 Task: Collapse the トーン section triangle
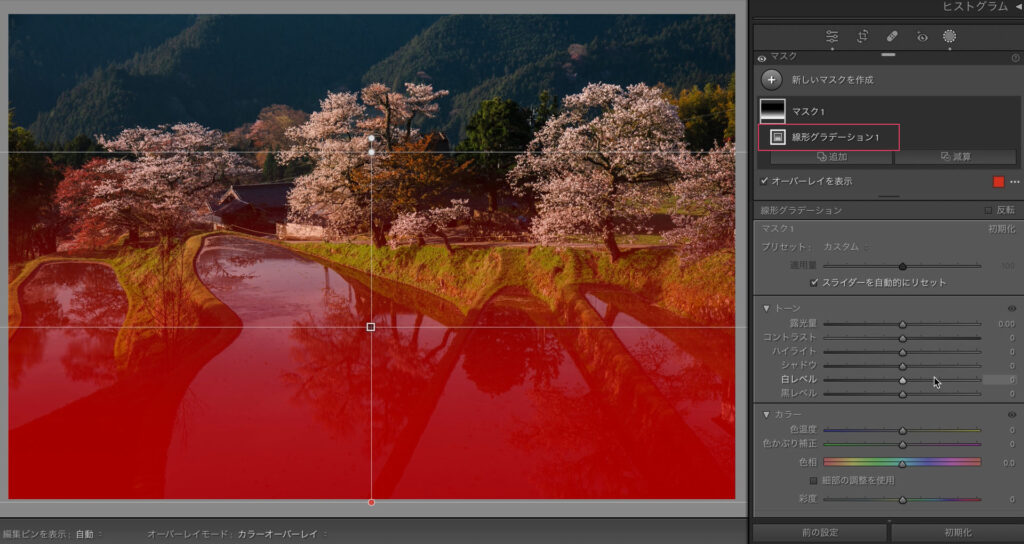[x=766, y=308]
